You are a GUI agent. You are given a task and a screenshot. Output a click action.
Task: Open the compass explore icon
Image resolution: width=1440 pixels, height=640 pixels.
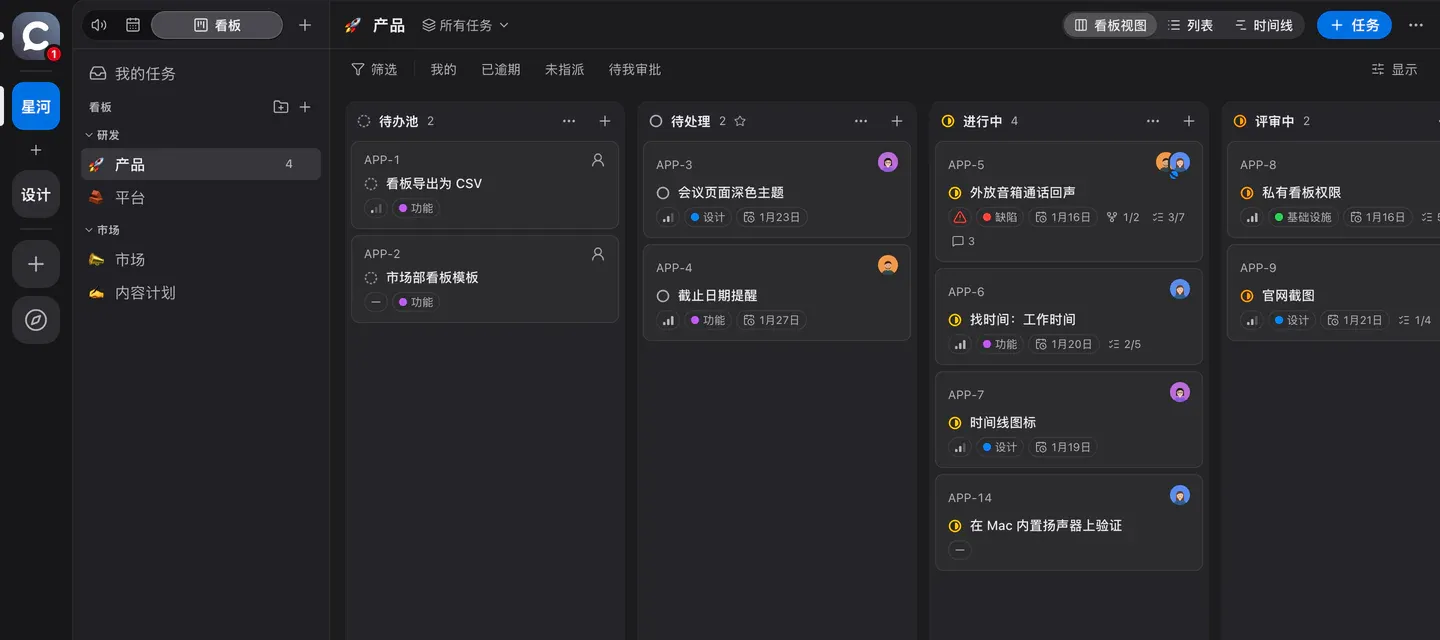[36, 320]
